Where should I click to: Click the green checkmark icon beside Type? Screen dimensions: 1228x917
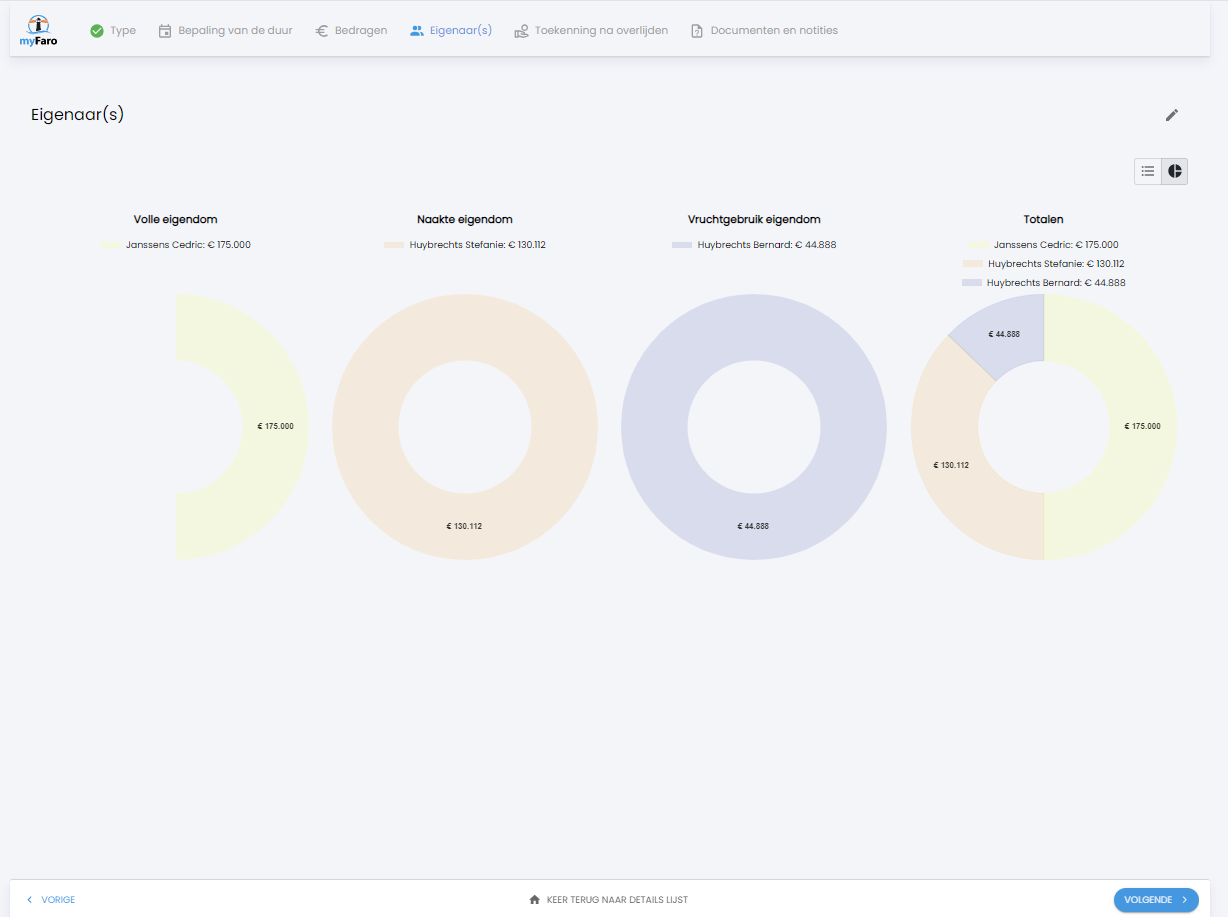click(x=97, y=31)
